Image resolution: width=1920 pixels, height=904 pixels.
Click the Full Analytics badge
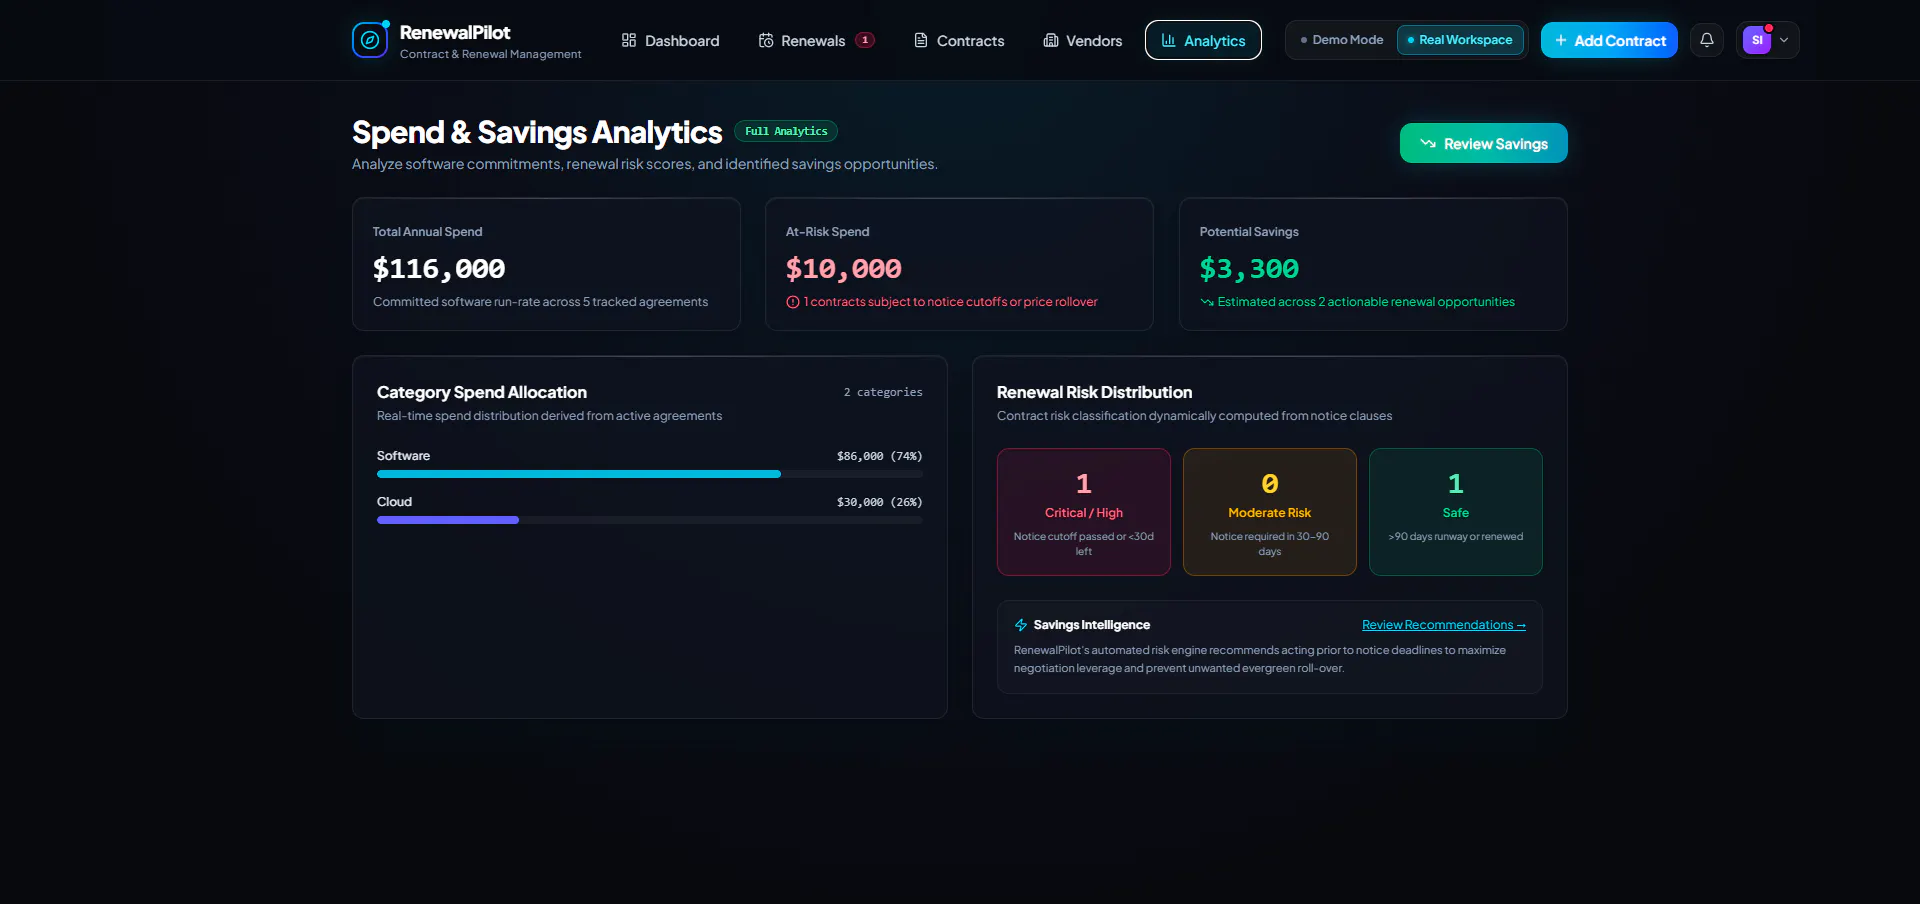786,131
